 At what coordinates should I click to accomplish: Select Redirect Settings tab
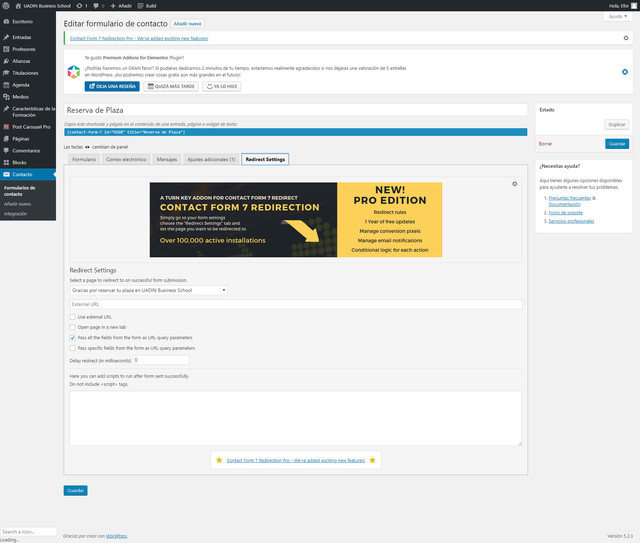(x=265, y=159)
